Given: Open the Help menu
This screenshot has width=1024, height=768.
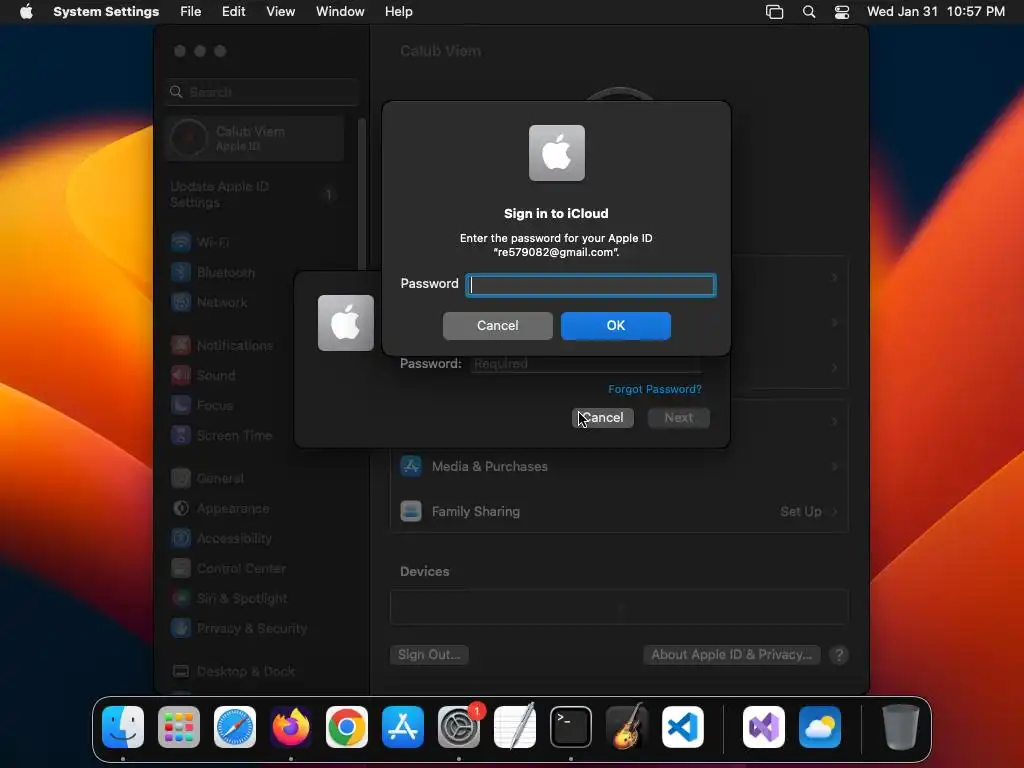Looking at the screenshot, I should (x=398, y=12).
